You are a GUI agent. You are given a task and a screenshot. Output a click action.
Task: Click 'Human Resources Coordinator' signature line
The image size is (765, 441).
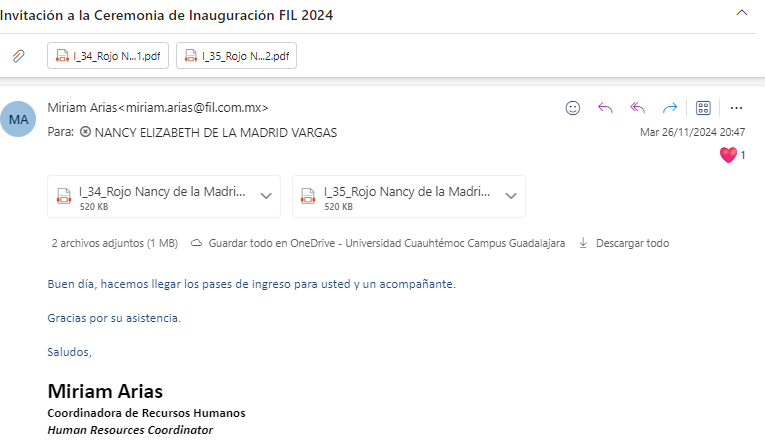[130, 430]
